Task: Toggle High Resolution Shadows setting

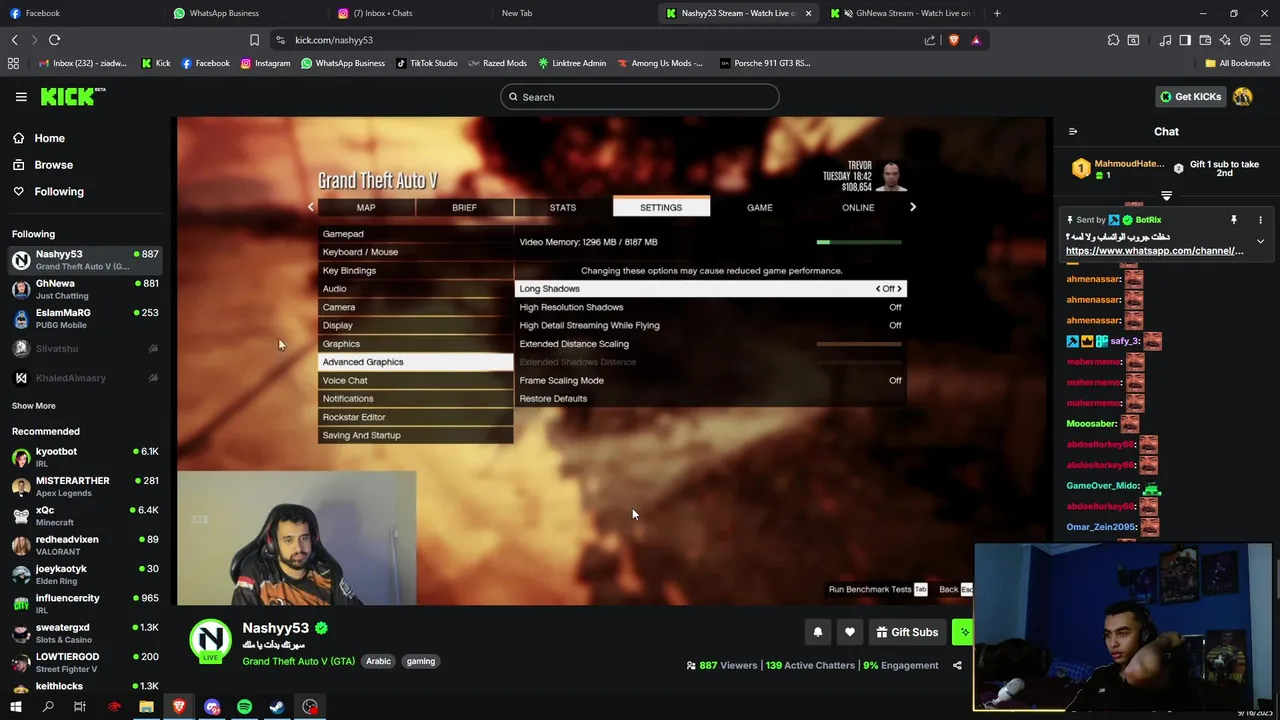Action: 711,307
